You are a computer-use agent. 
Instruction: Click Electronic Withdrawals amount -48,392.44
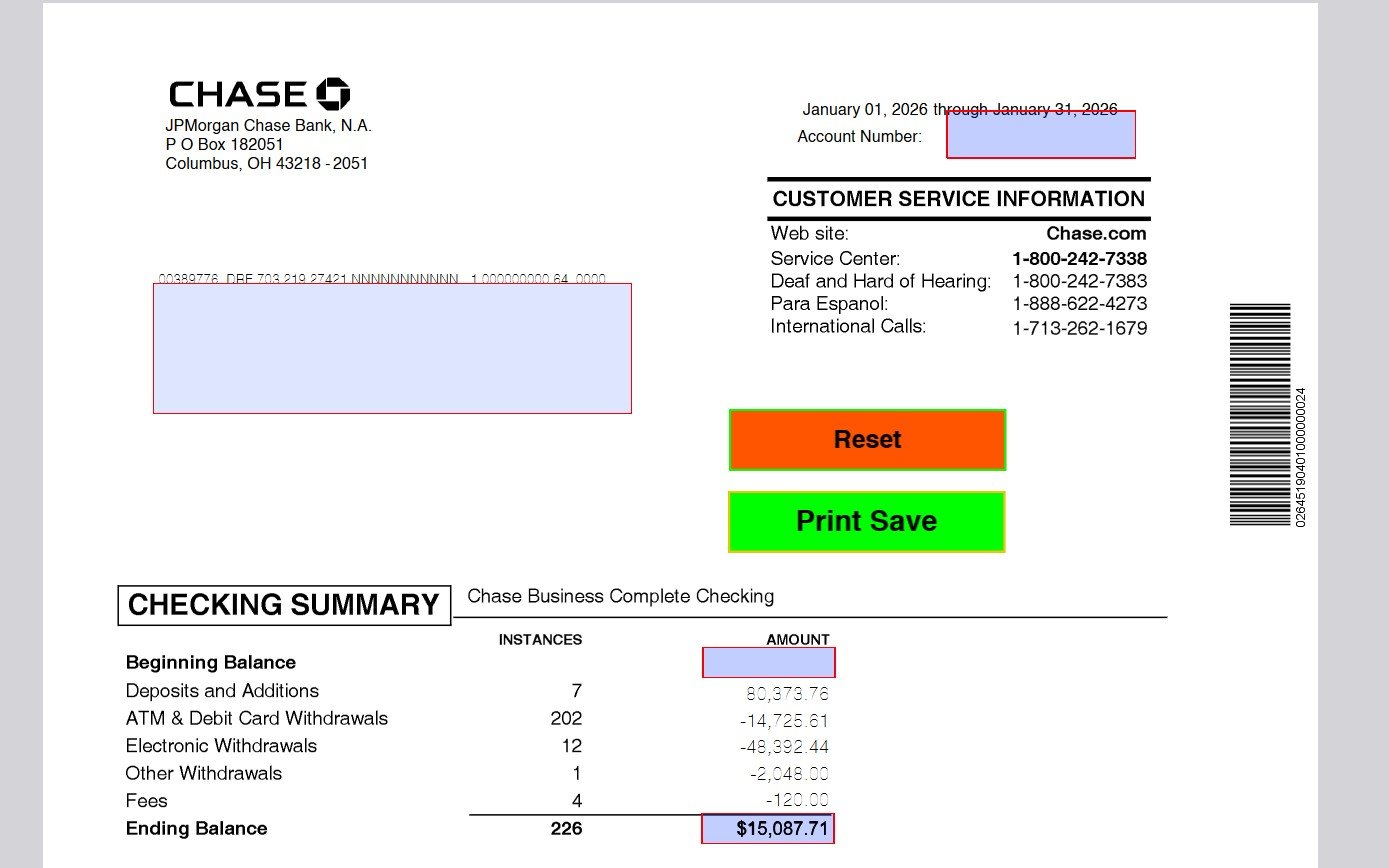coord(784,747)
